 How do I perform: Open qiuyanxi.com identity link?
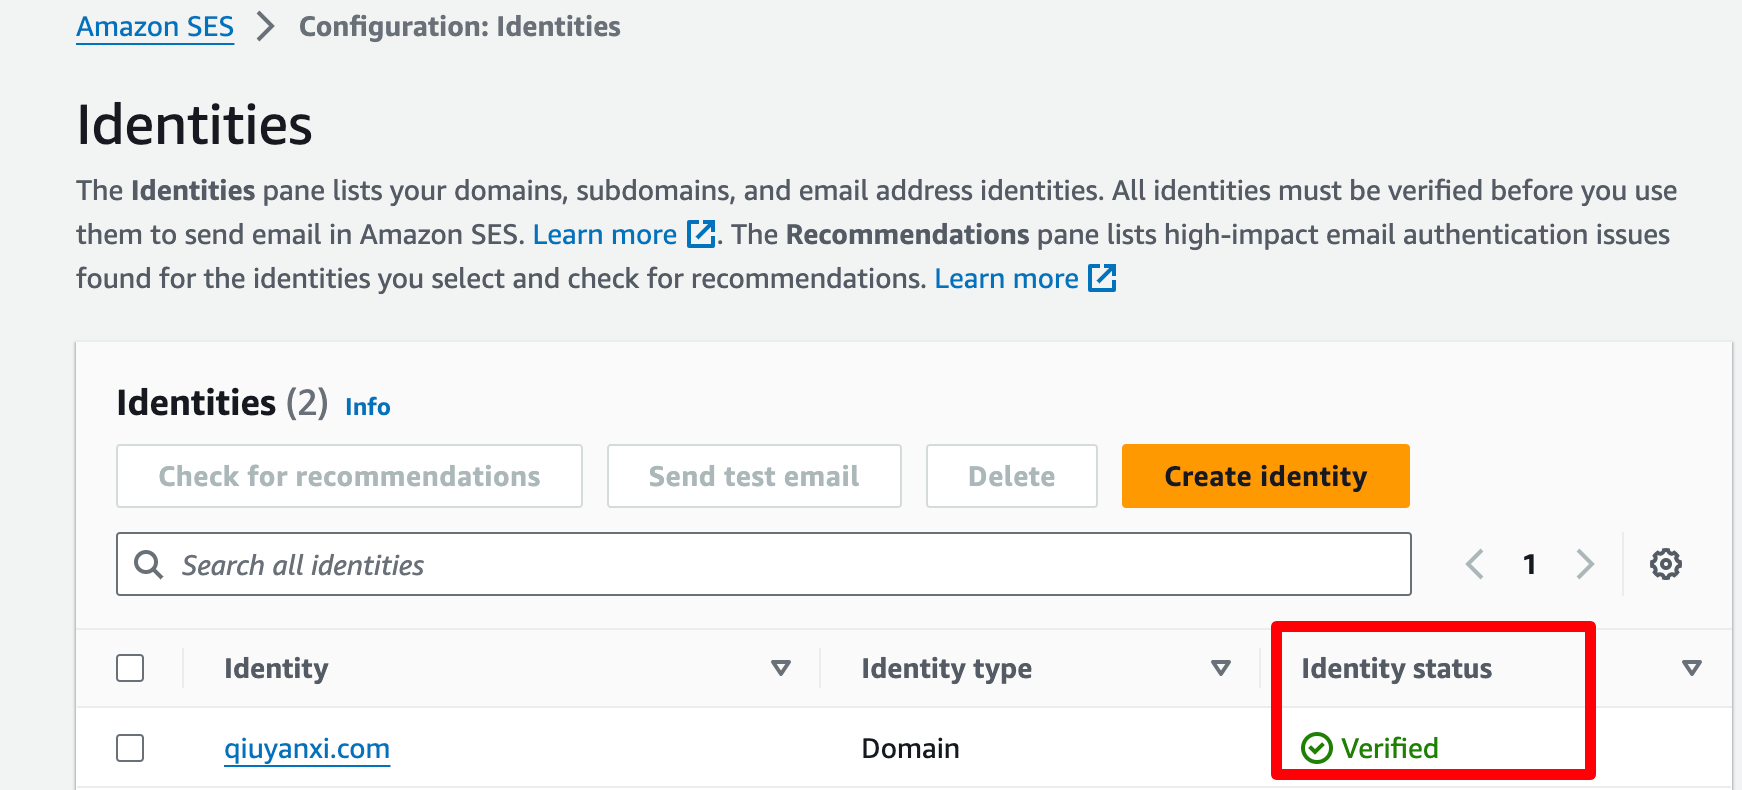coord(307,748)
